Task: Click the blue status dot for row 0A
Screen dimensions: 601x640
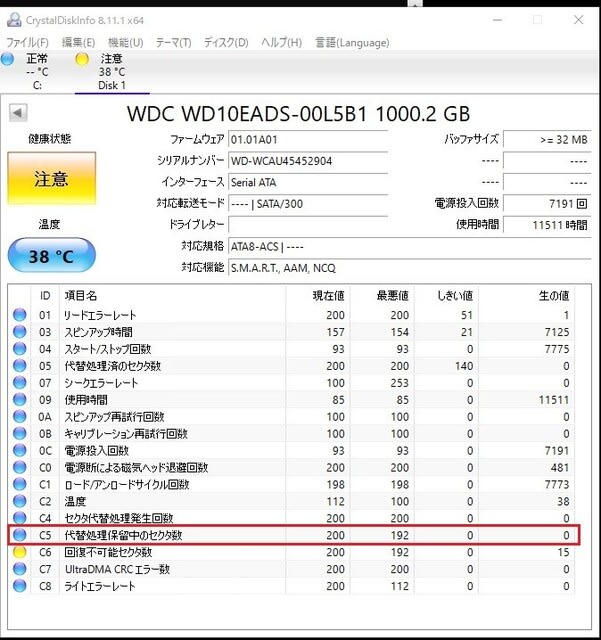Action: coord(20,416)
